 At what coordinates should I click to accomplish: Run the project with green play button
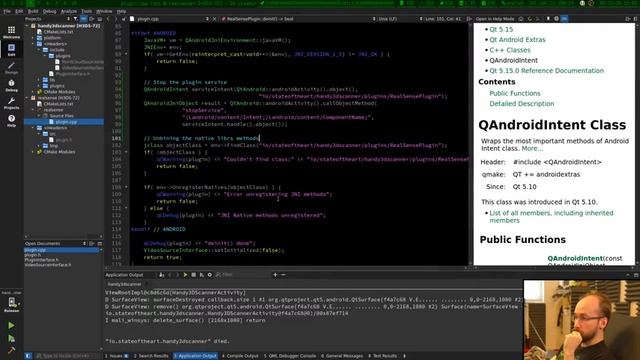click(x=11, y=325)
